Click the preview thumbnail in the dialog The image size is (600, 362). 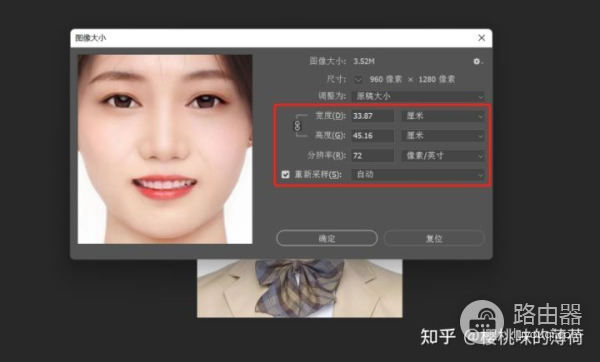tap(165, 149)
